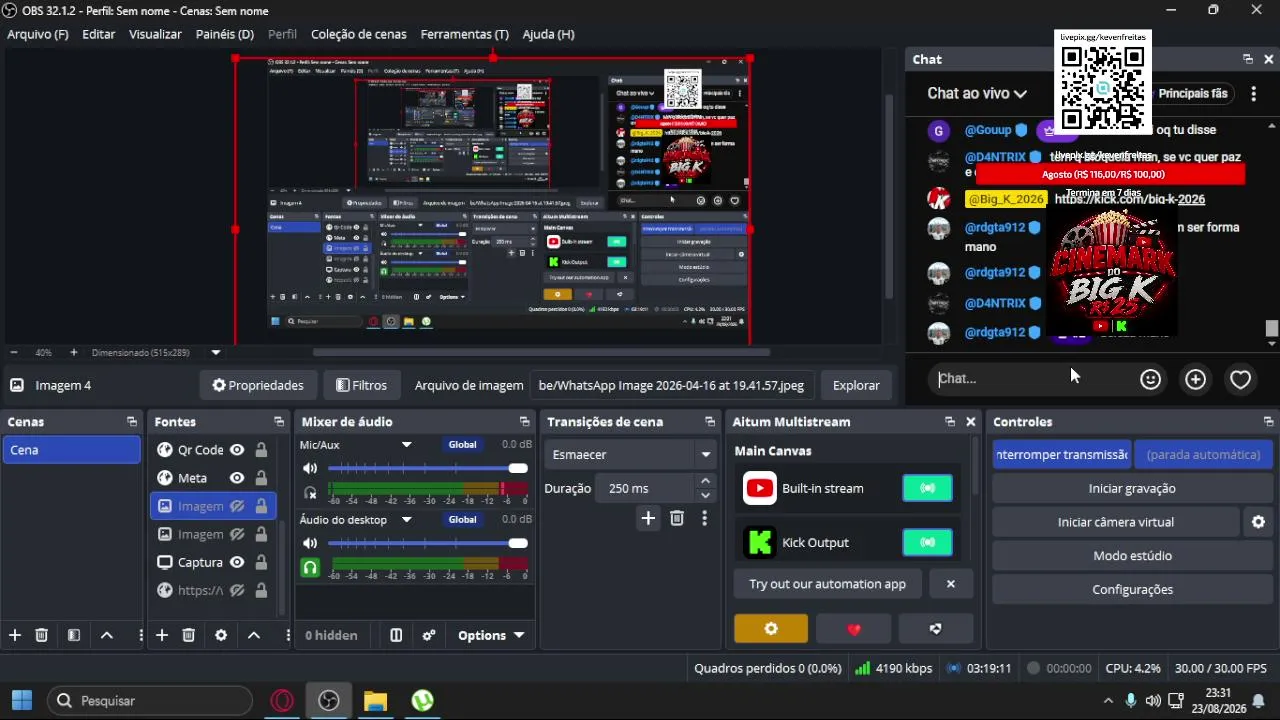Open virtual camera settings gear
This screenshot has width=1280, height=720.
[1258, 522]
